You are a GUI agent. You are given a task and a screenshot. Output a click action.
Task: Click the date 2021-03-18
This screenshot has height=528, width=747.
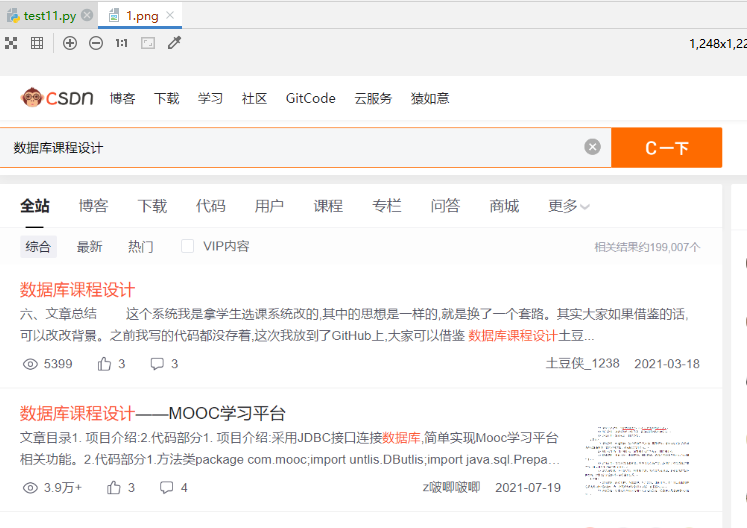666,364
